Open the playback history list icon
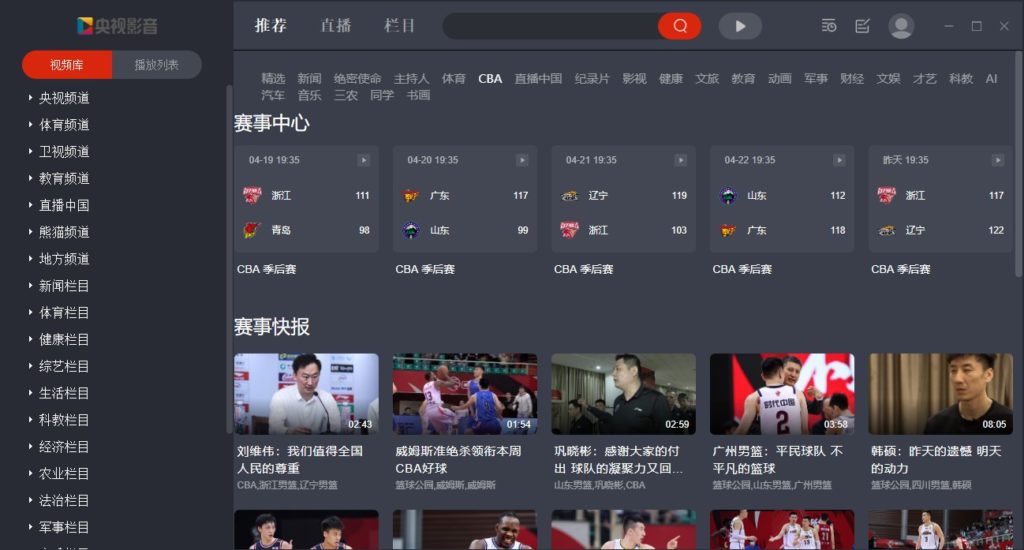Viewport: 1024px width, 550px height. tap(829, 26)
